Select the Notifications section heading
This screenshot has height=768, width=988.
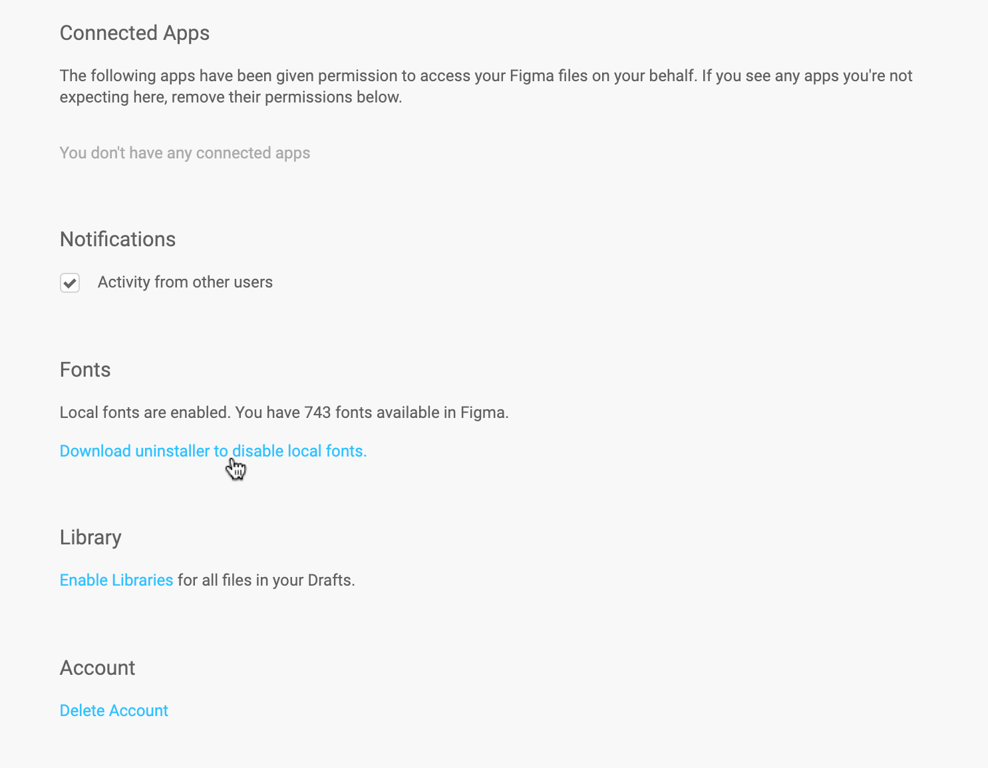(118, 239)
